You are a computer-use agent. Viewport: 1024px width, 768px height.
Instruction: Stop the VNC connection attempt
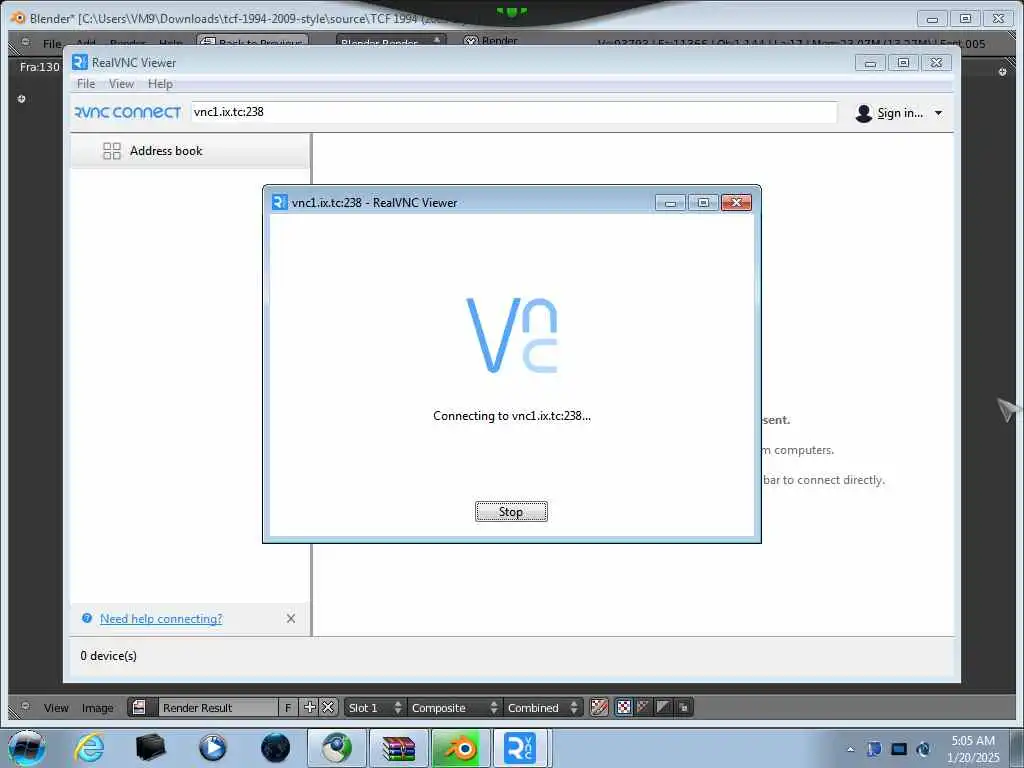(511, 511)
